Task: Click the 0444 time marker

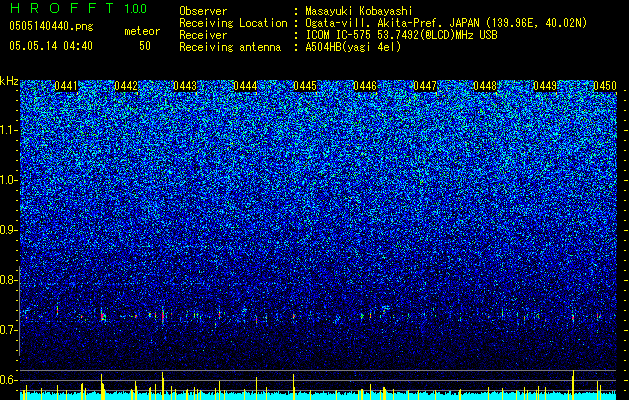Action: pos(246,86)
